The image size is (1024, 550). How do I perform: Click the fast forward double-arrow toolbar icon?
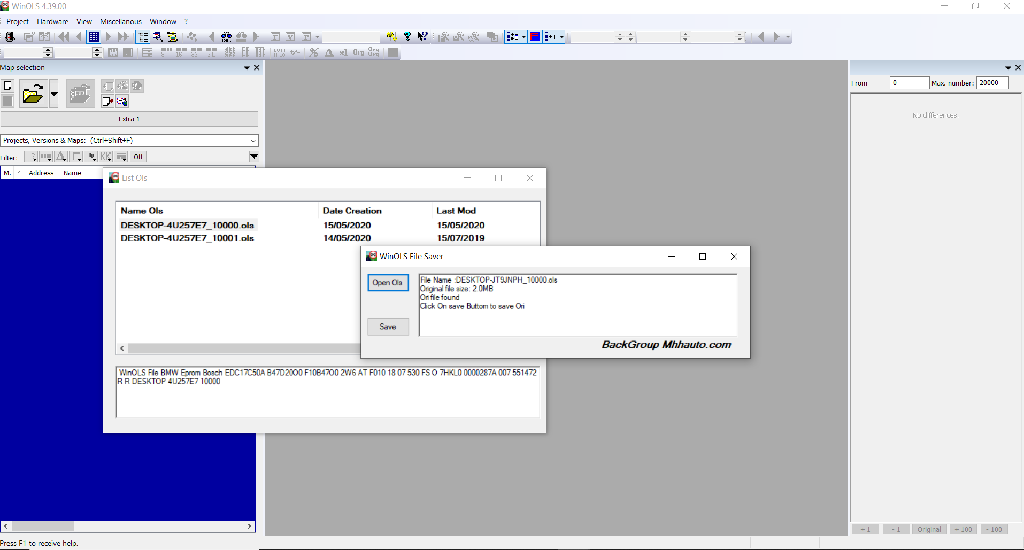click(x=123, y=37)
